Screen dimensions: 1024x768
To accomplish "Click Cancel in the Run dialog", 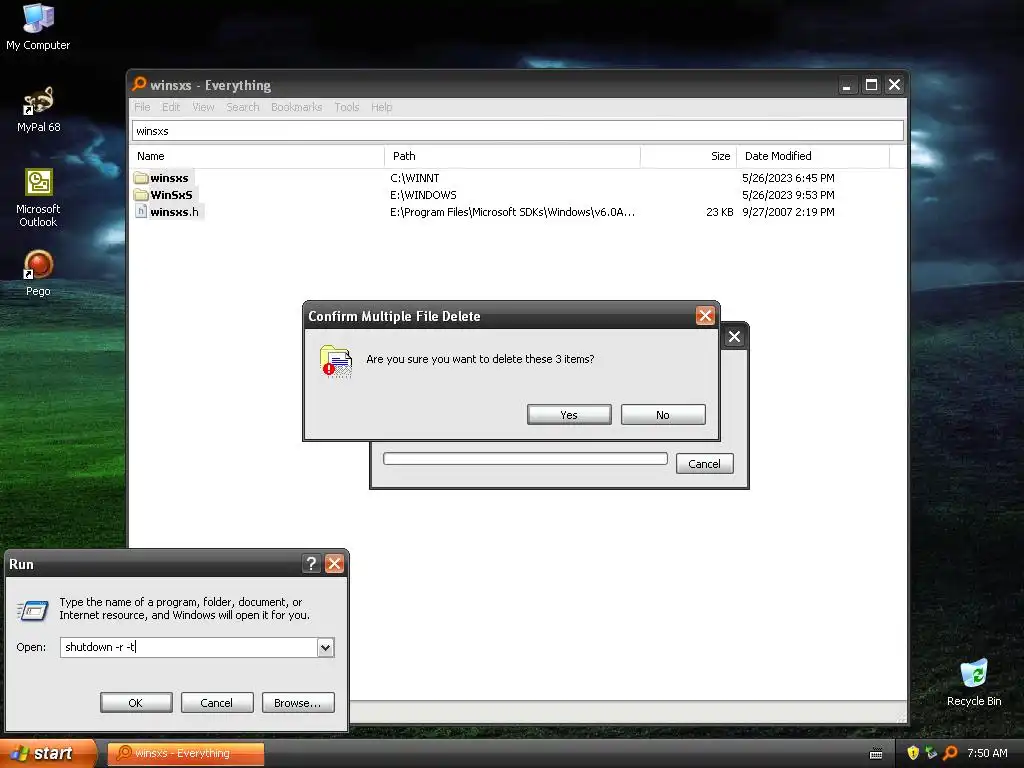I will [x=216, y=703].
